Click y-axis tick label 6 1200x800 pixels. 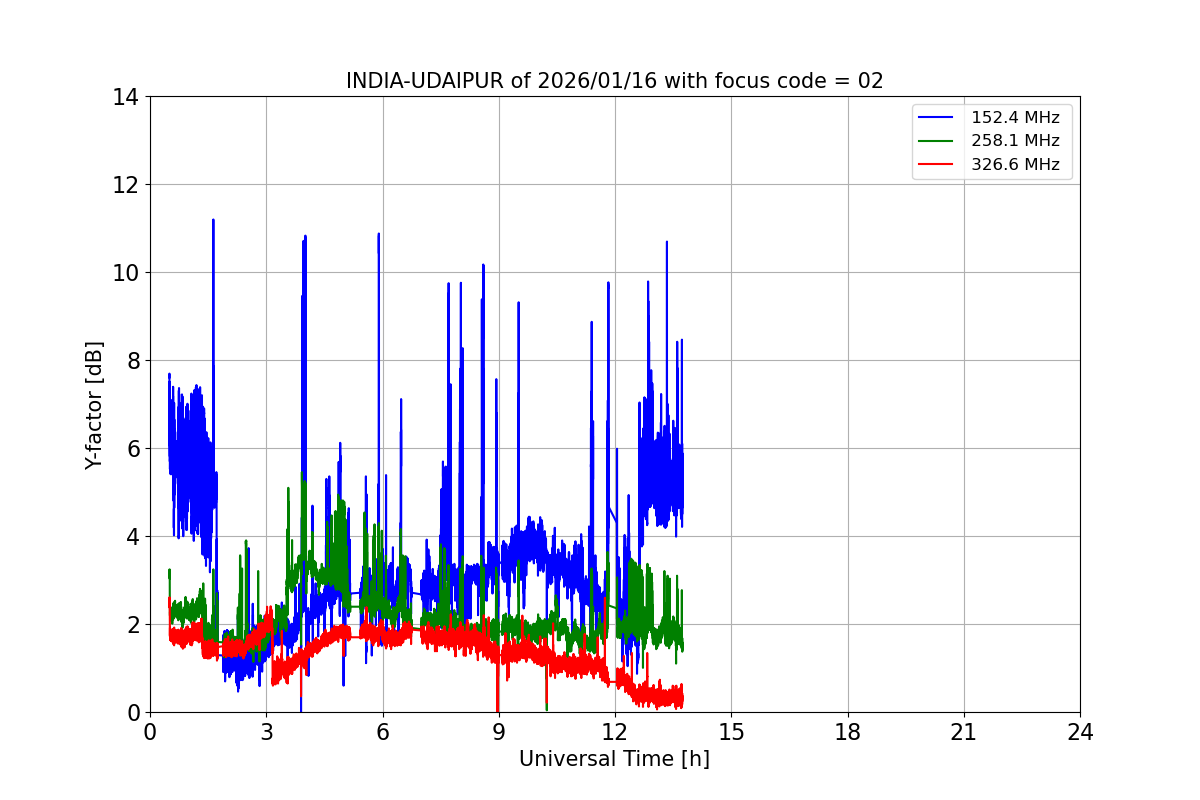[132, 449]
